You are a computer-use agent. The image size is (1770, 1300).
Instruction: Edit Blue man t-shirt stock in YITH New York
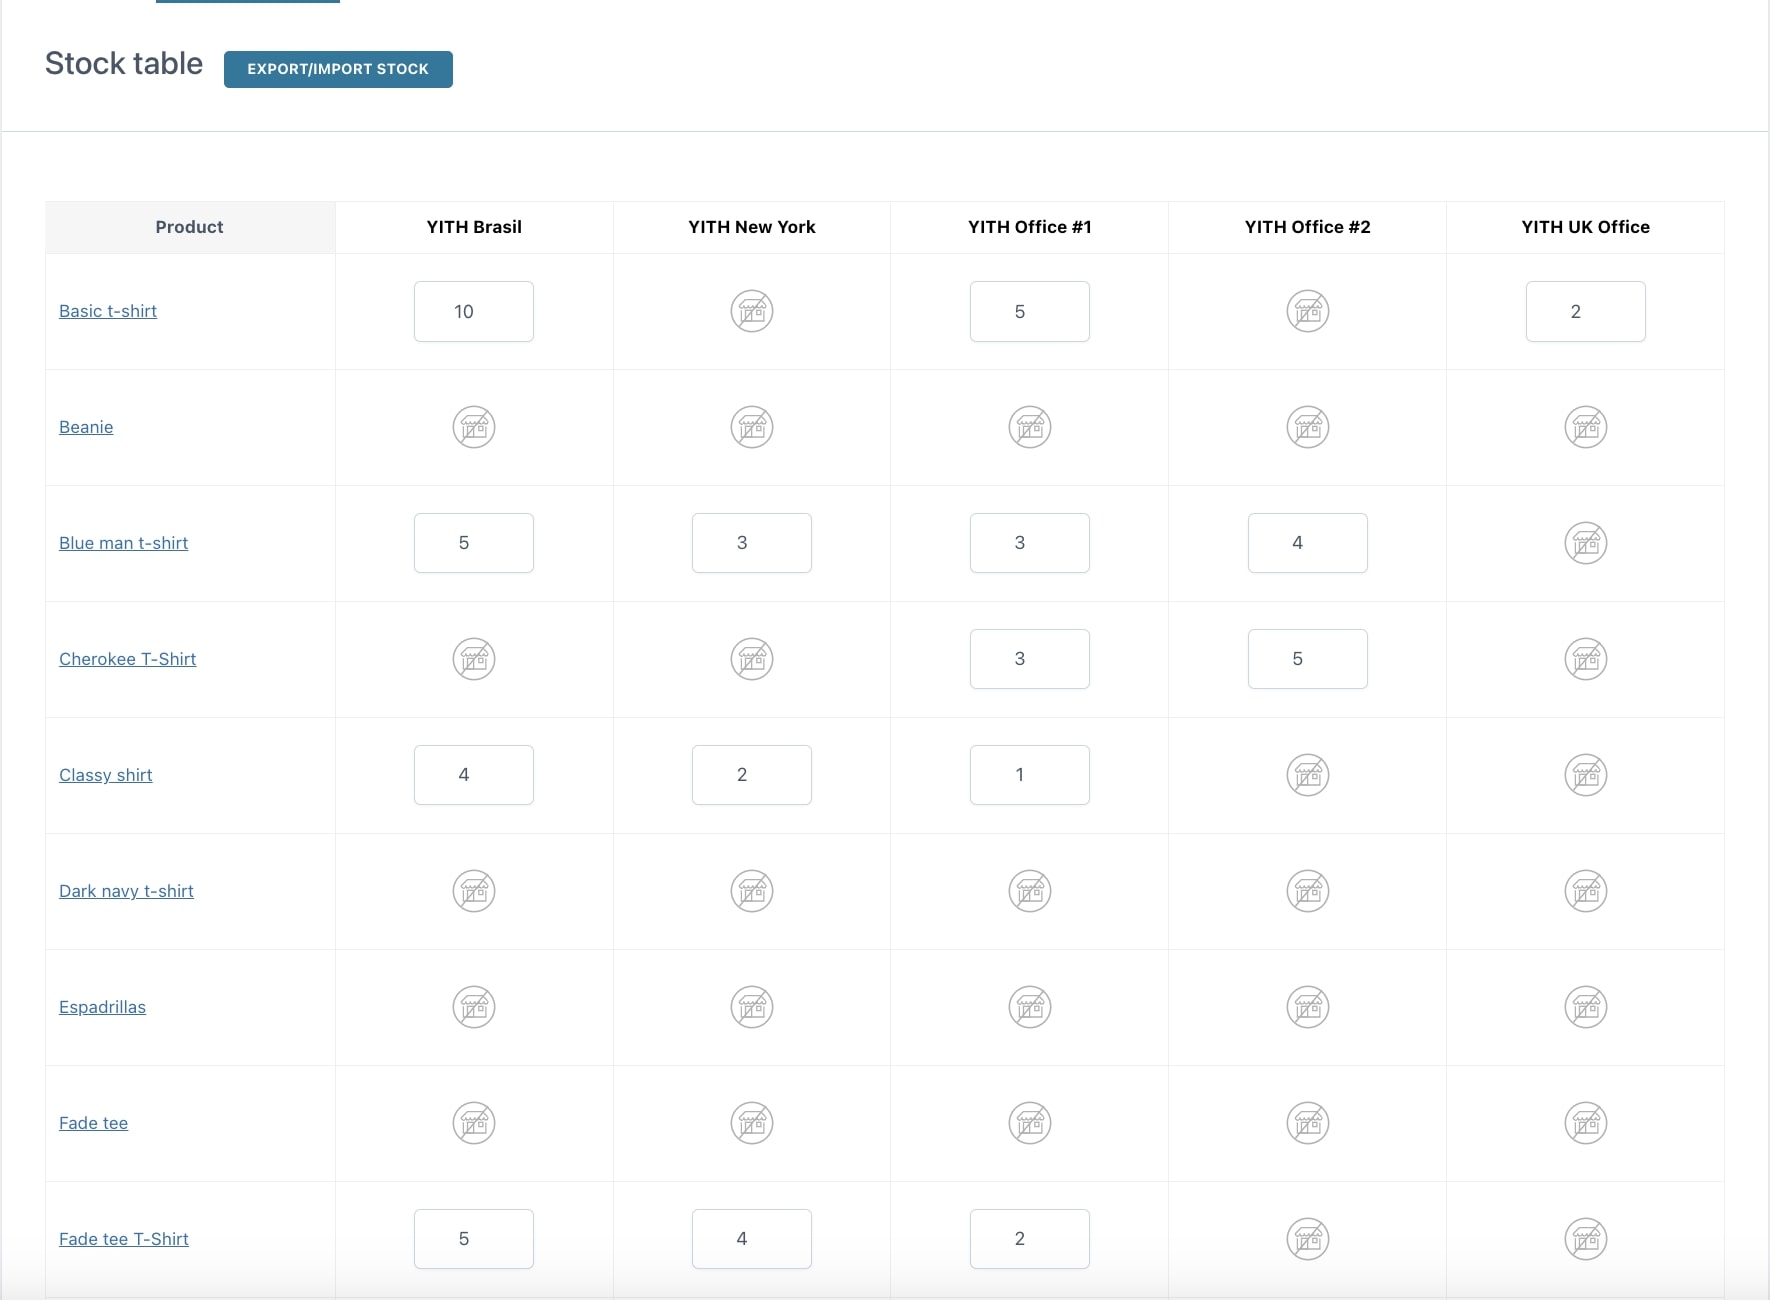[x=752, y=543]
